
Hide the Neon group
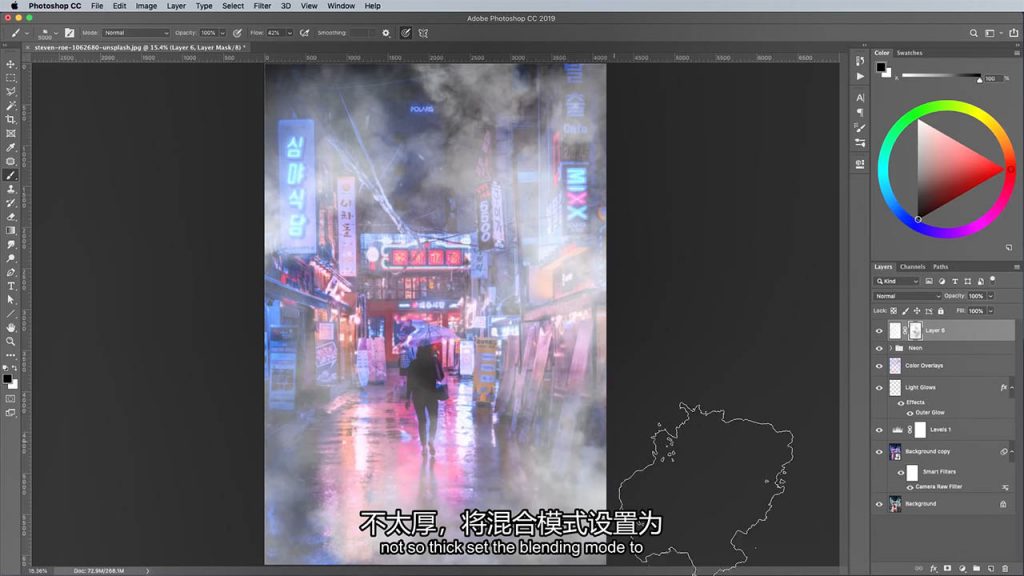(879, 349)
